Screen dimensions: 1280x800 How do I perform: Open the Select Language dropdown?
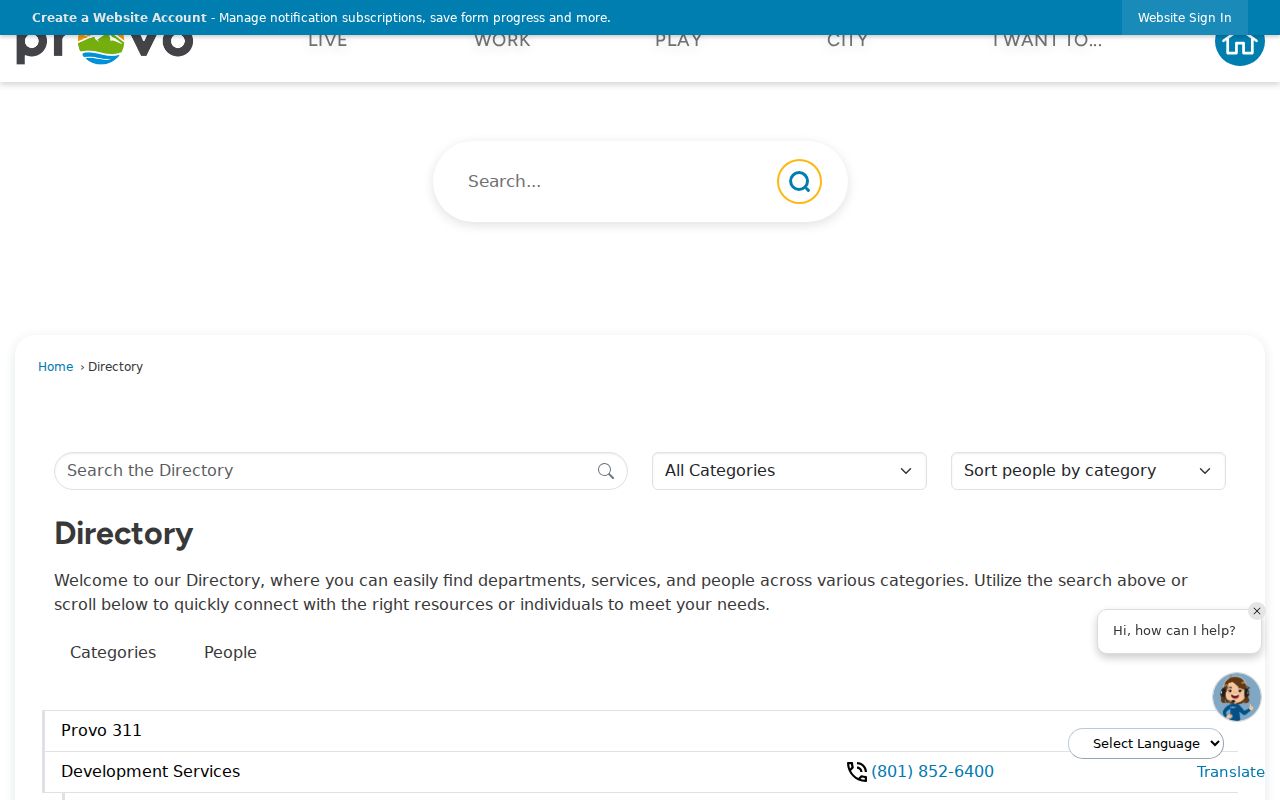[x=1146, y=743]
